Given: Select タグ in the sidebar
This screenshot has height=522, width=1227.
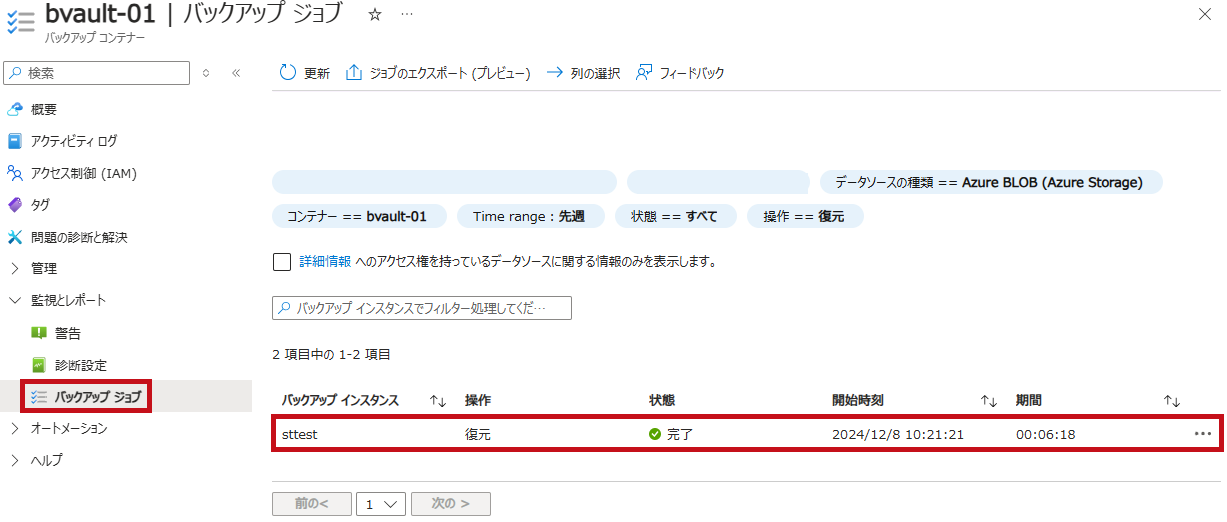Looking at the screenshot, I should click(41, 205).
